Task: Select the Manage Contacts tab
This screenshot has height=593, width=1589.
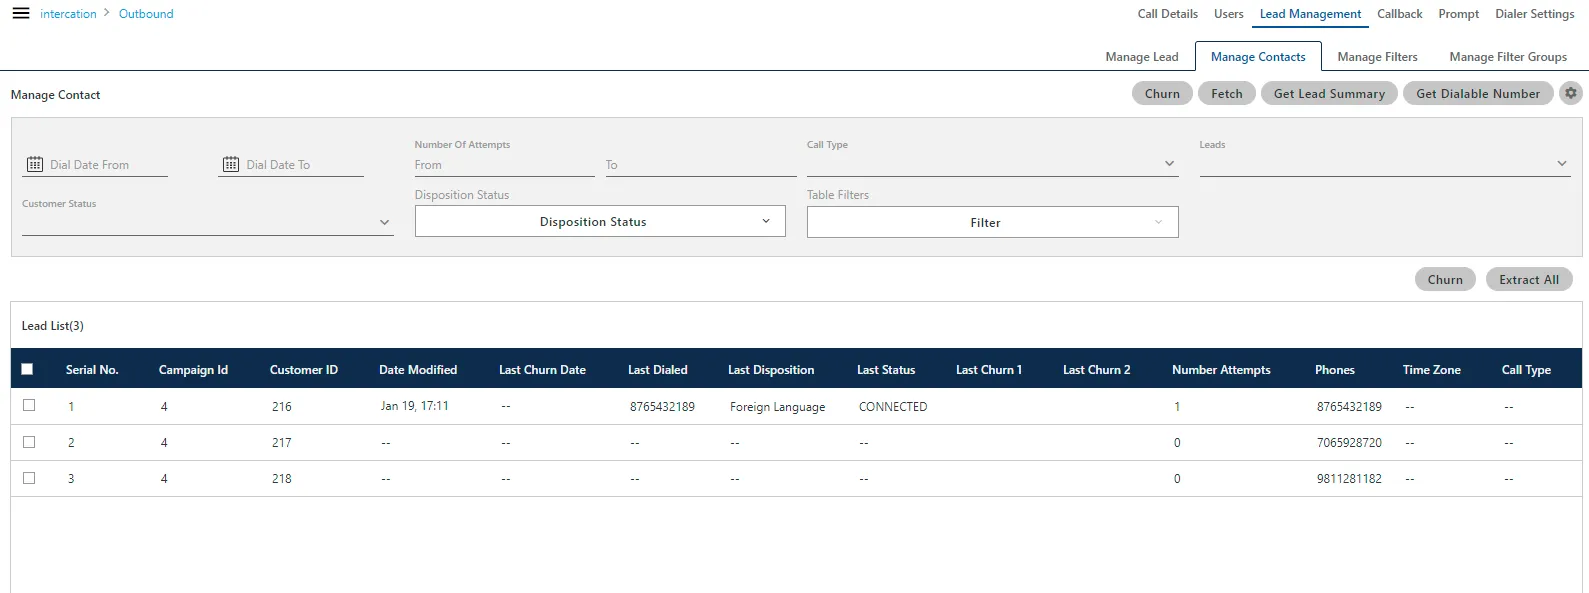Action: (1258, 57)
